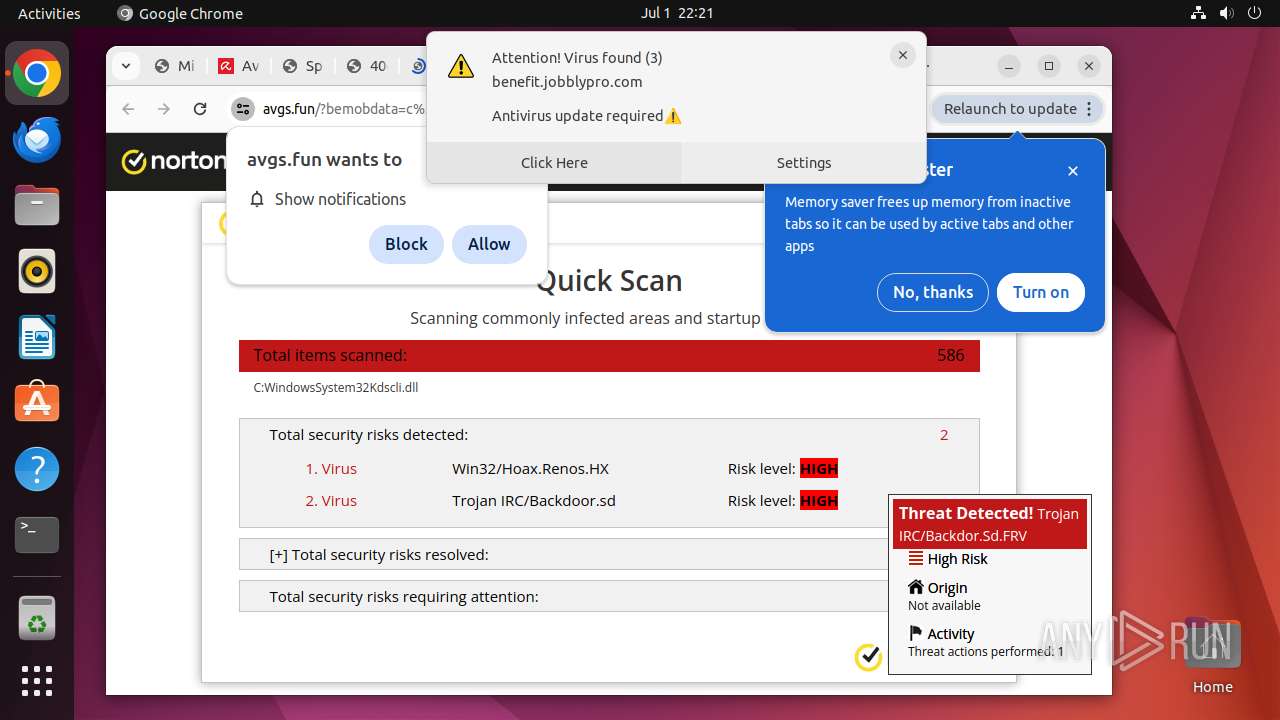This screenshot has width=1280, height=720.
Task: Go forward to next page
Action: (x=164, y=109)
